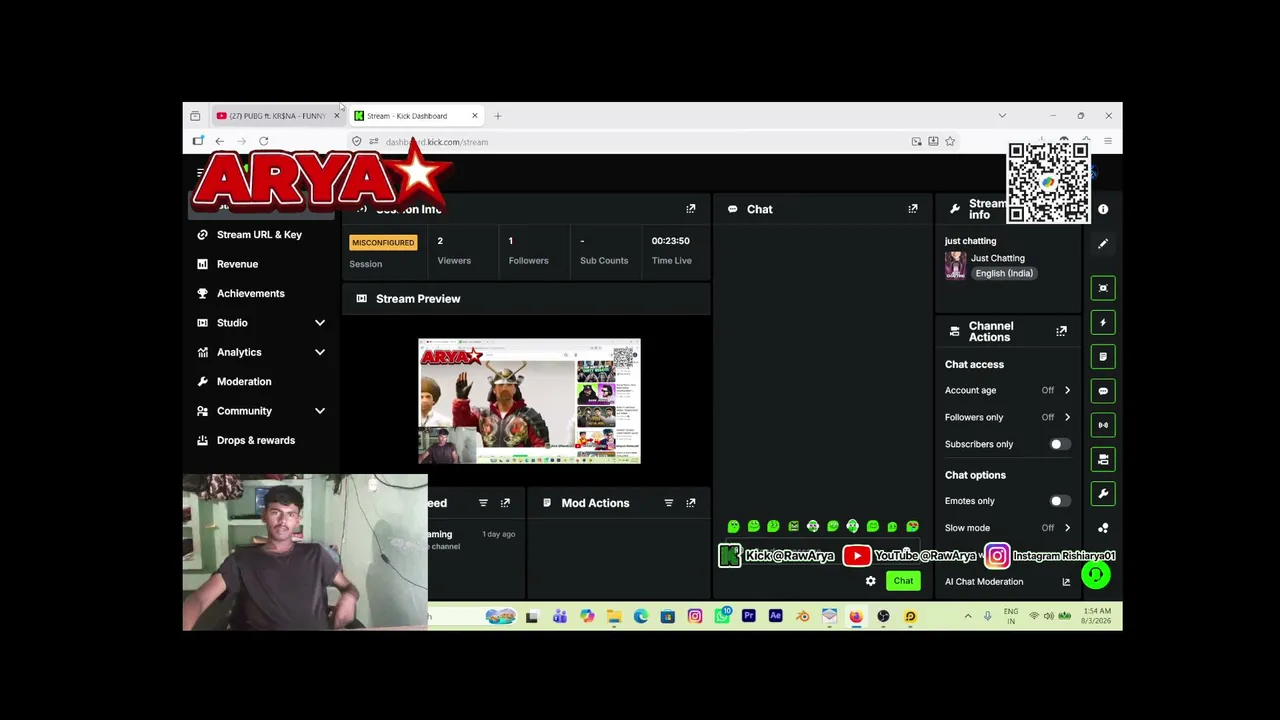Show hidden system tray icons
The width and height of the screenshot is (1280, 720).
967,616
